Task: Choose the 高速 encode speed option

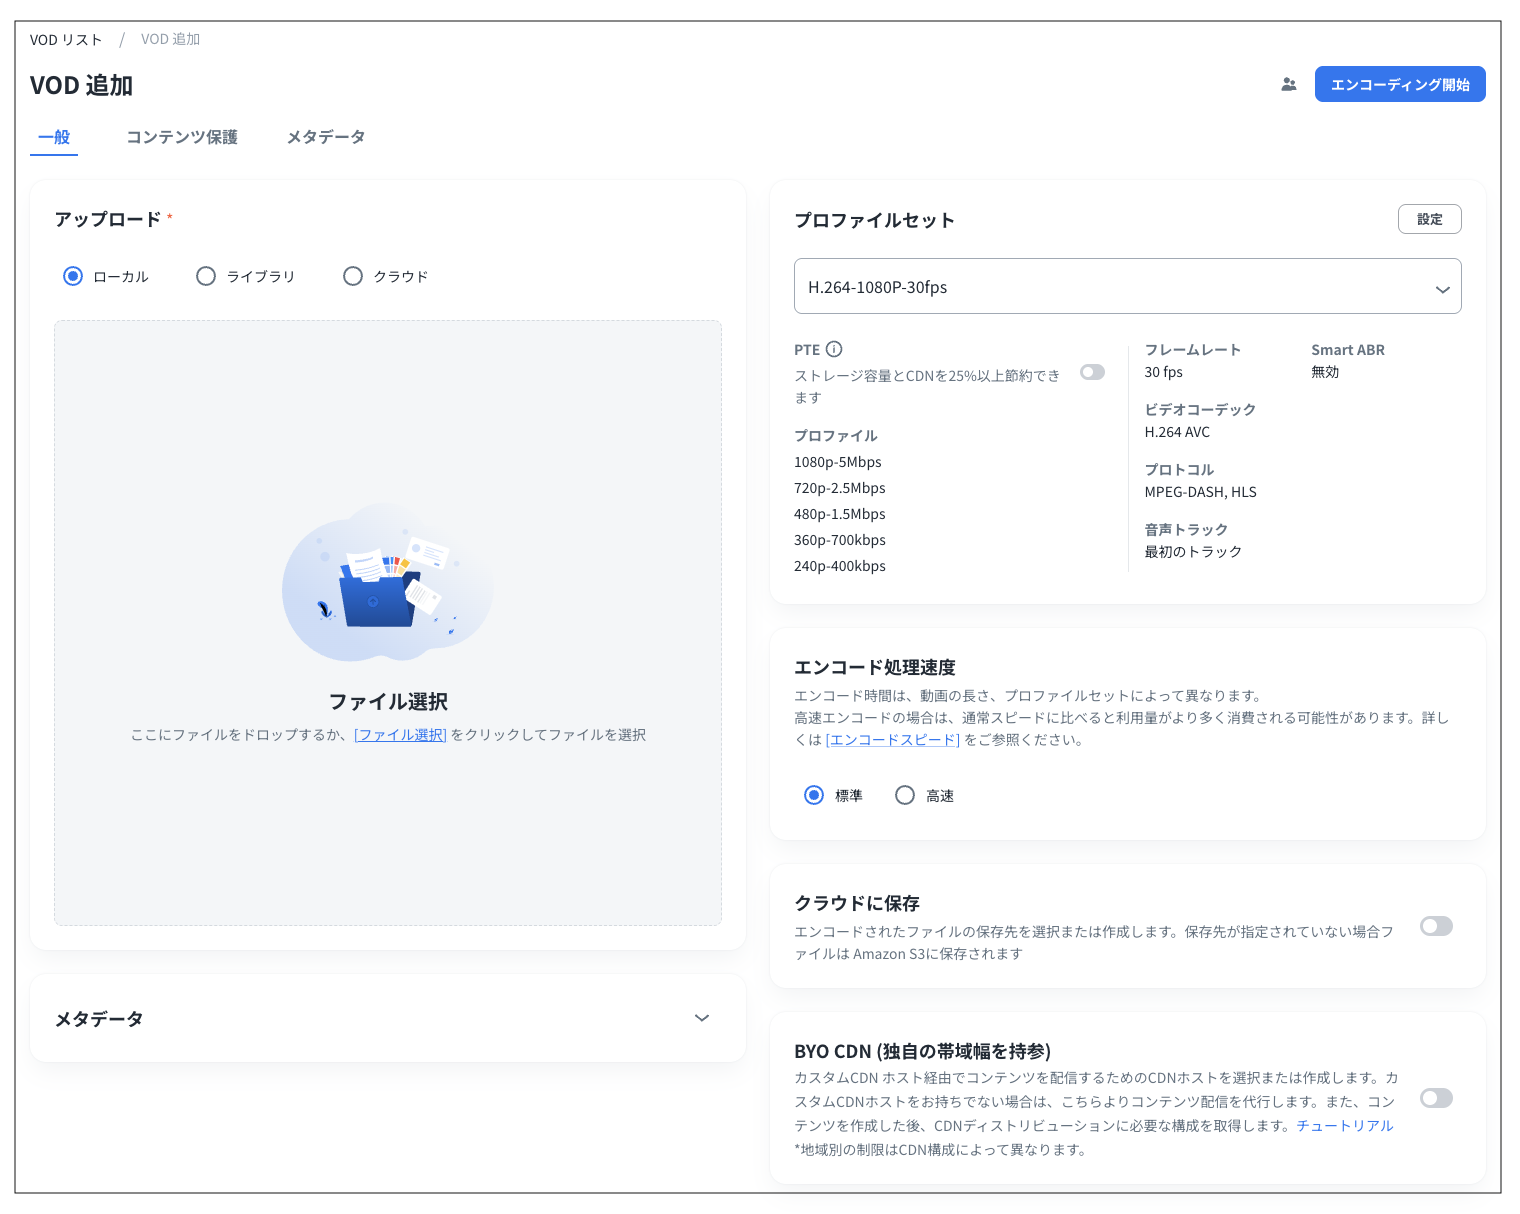Action: coord(905,795)
